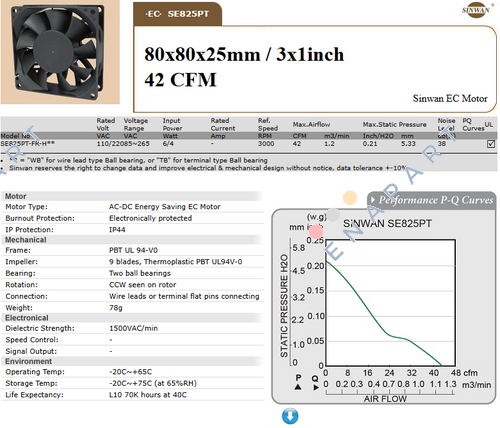Expand the Performance P-Q Curves header
500x428 pixels.
click(x=431, y=200)
